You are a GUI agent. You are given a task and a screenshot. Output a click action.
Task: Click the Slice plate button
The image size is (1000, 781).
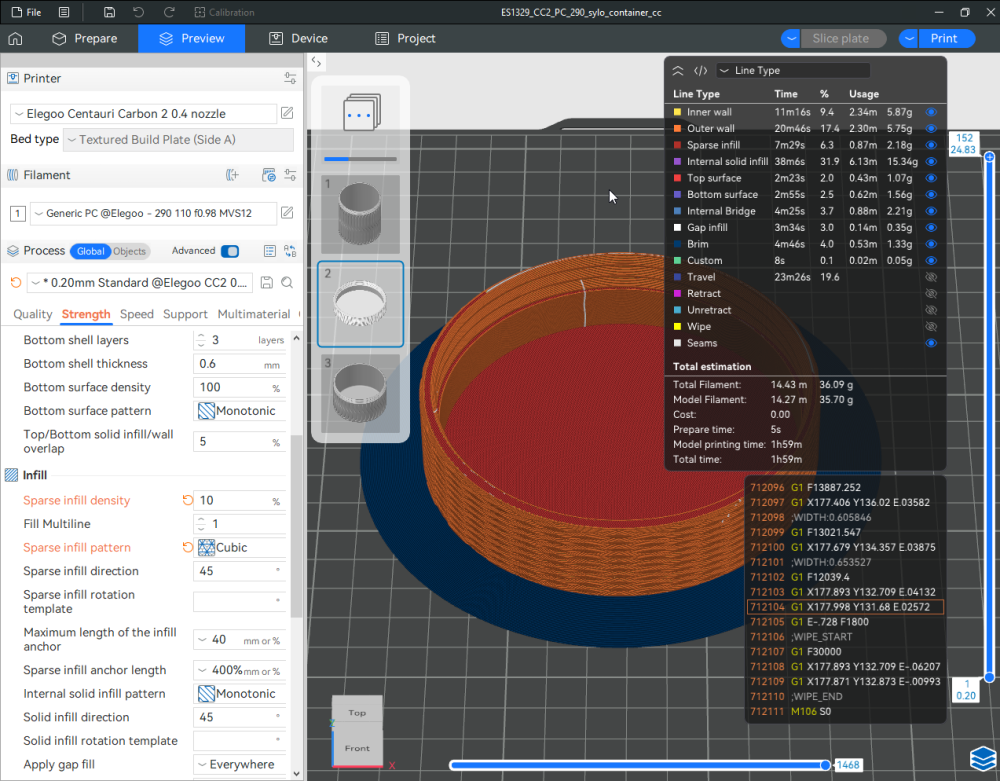pos(840,39)
